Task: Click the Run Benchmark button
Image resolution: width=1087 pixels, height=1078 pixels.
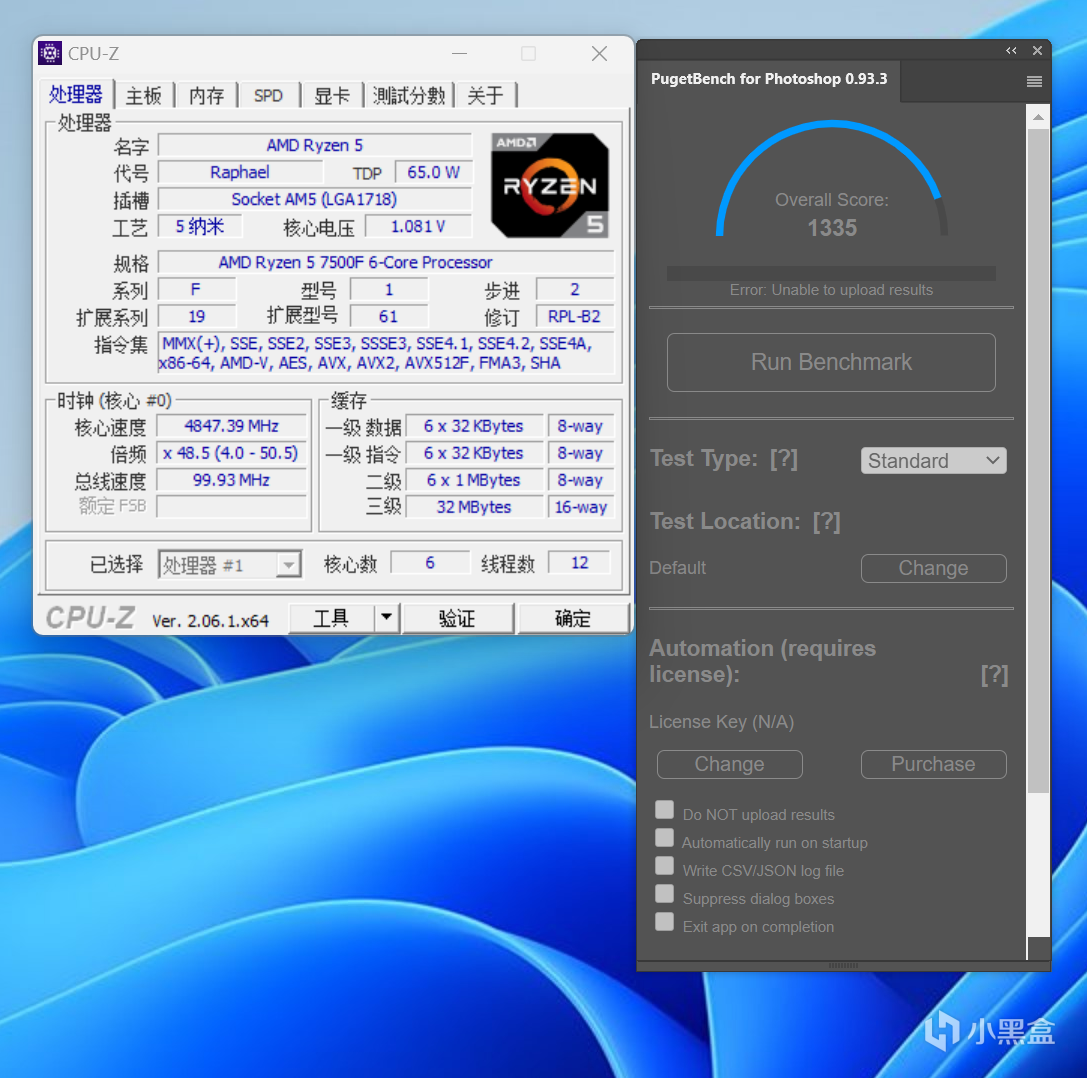Action: (831, 362)
